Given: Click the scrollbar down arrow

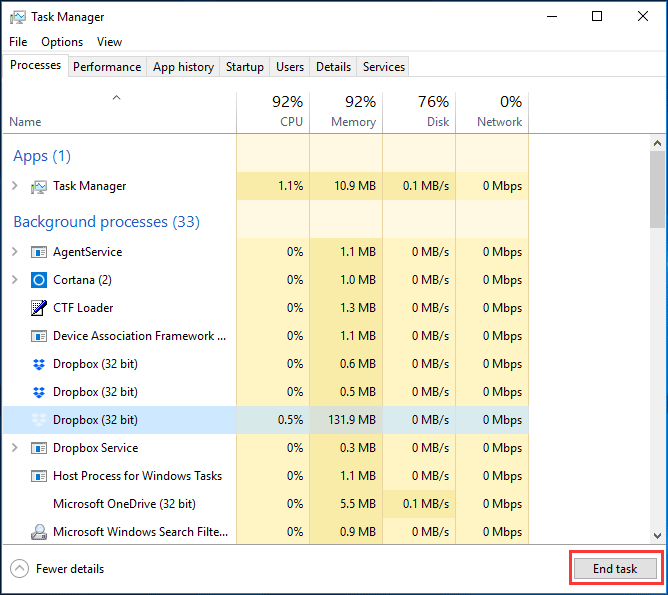Looking at the screenshot, I should click(x=657, y=535).
